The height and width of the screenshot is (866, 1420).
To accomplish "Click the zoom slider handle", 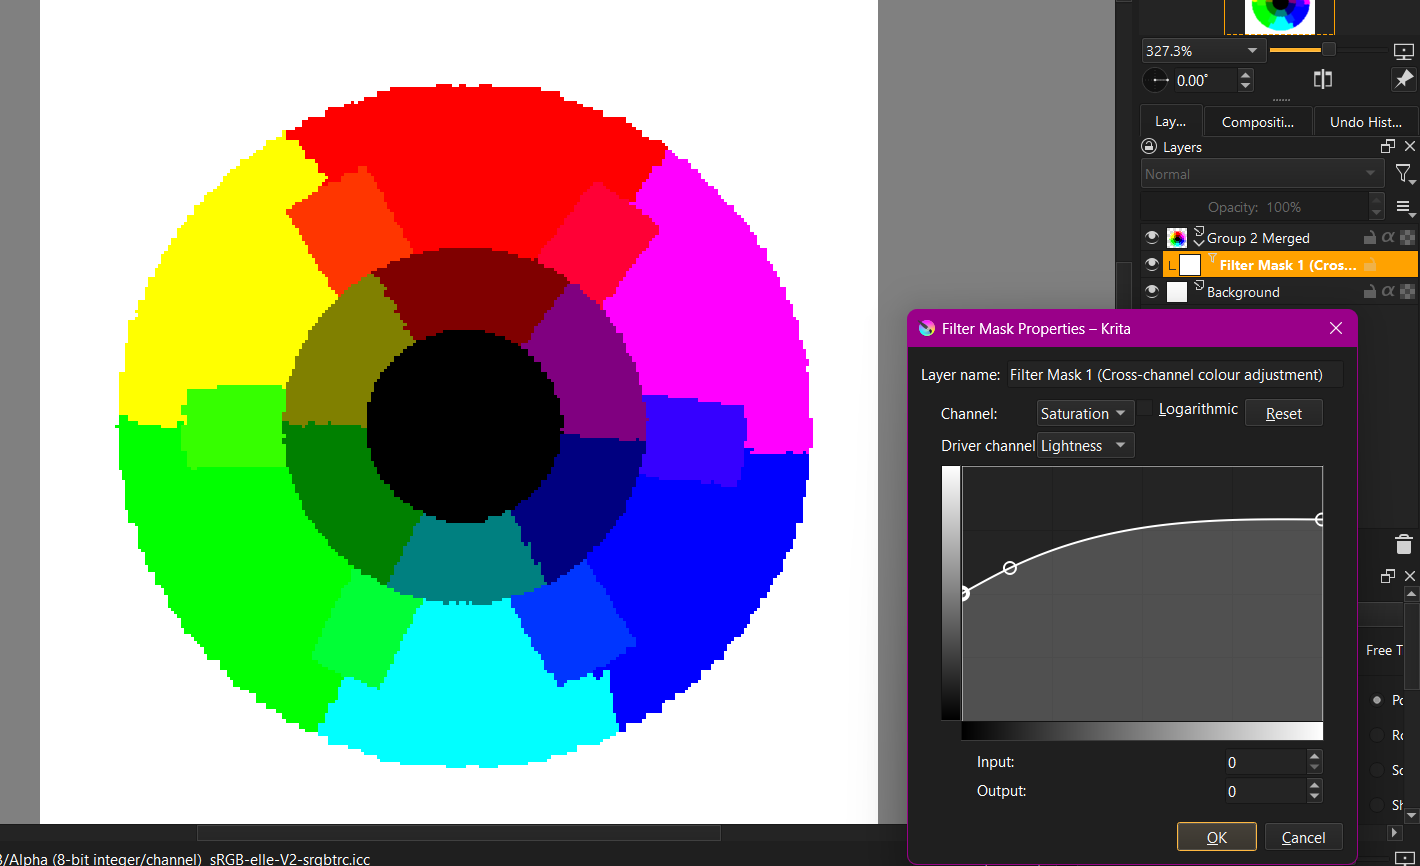I will point(1329,50).
